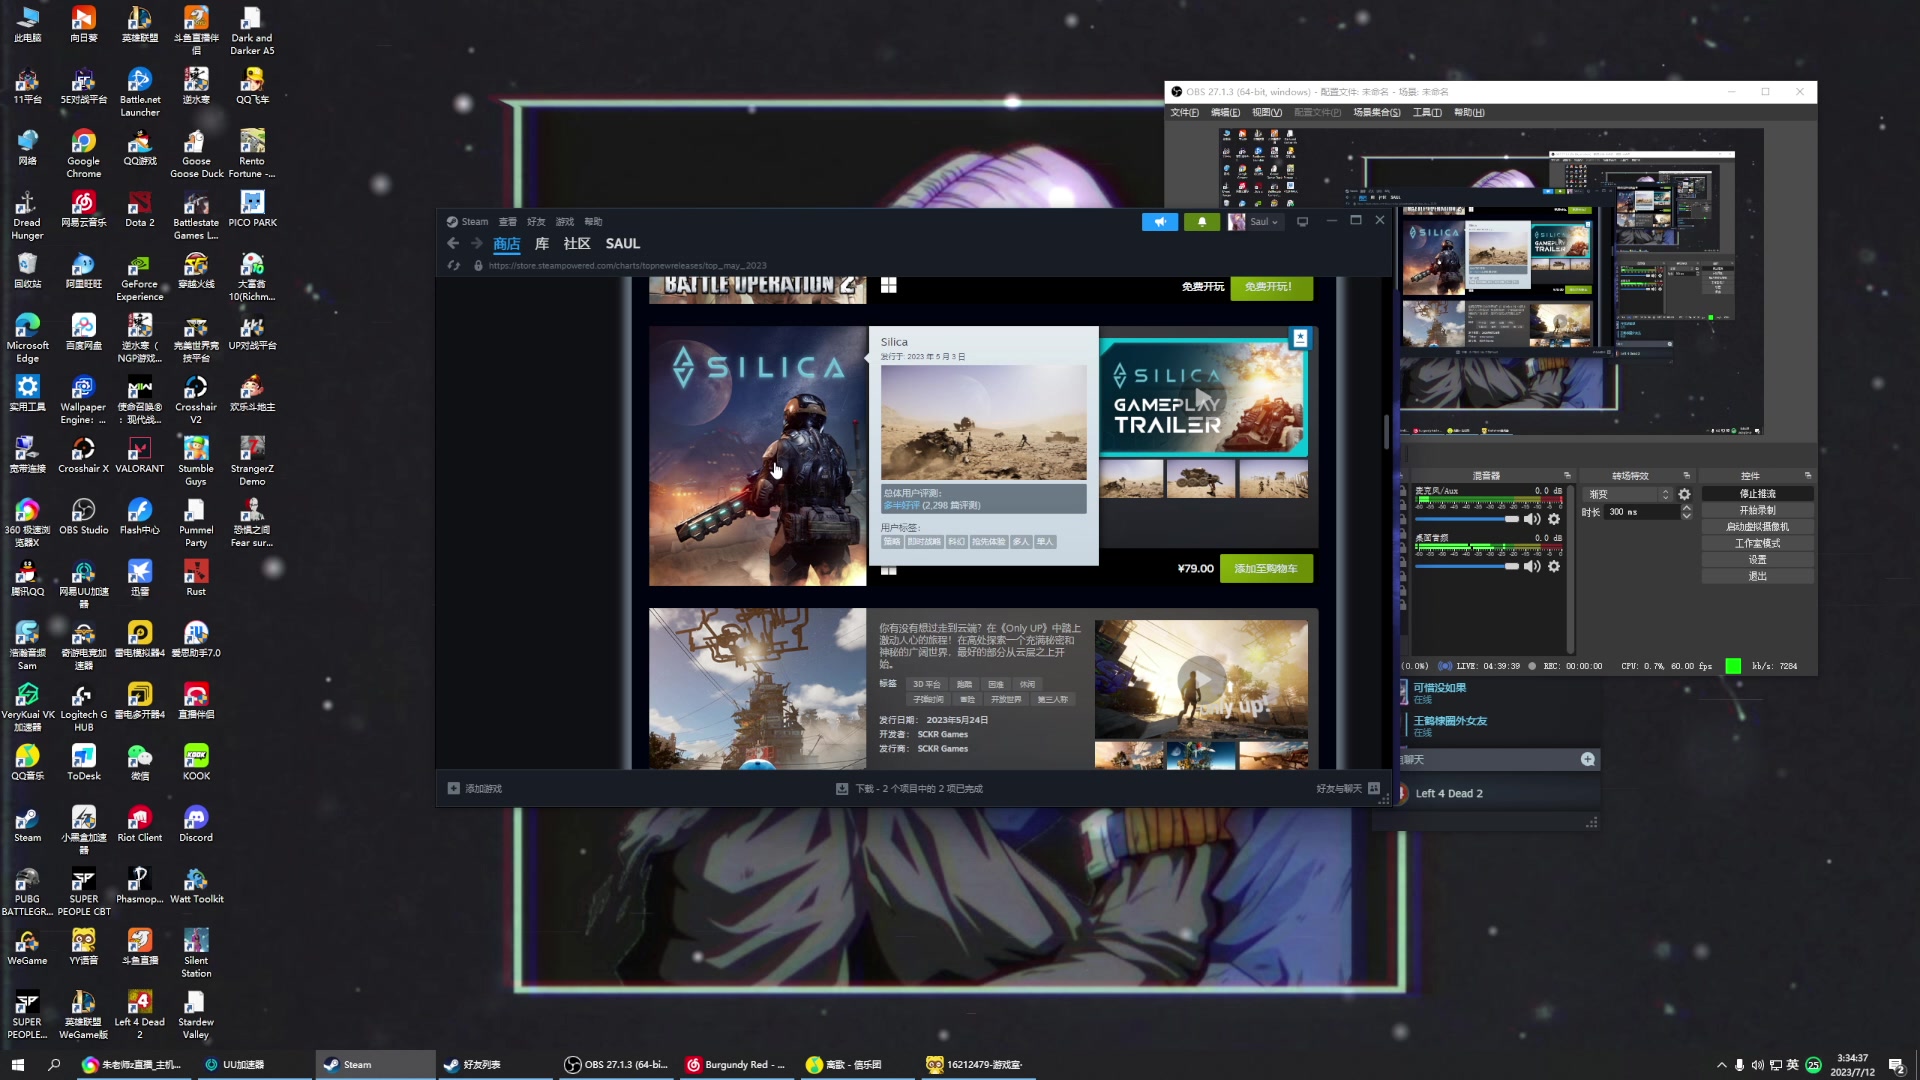1920x1080 pixels.
Task: Undock 转场特效 panel float icon
Action: [x=1686, y=476]
